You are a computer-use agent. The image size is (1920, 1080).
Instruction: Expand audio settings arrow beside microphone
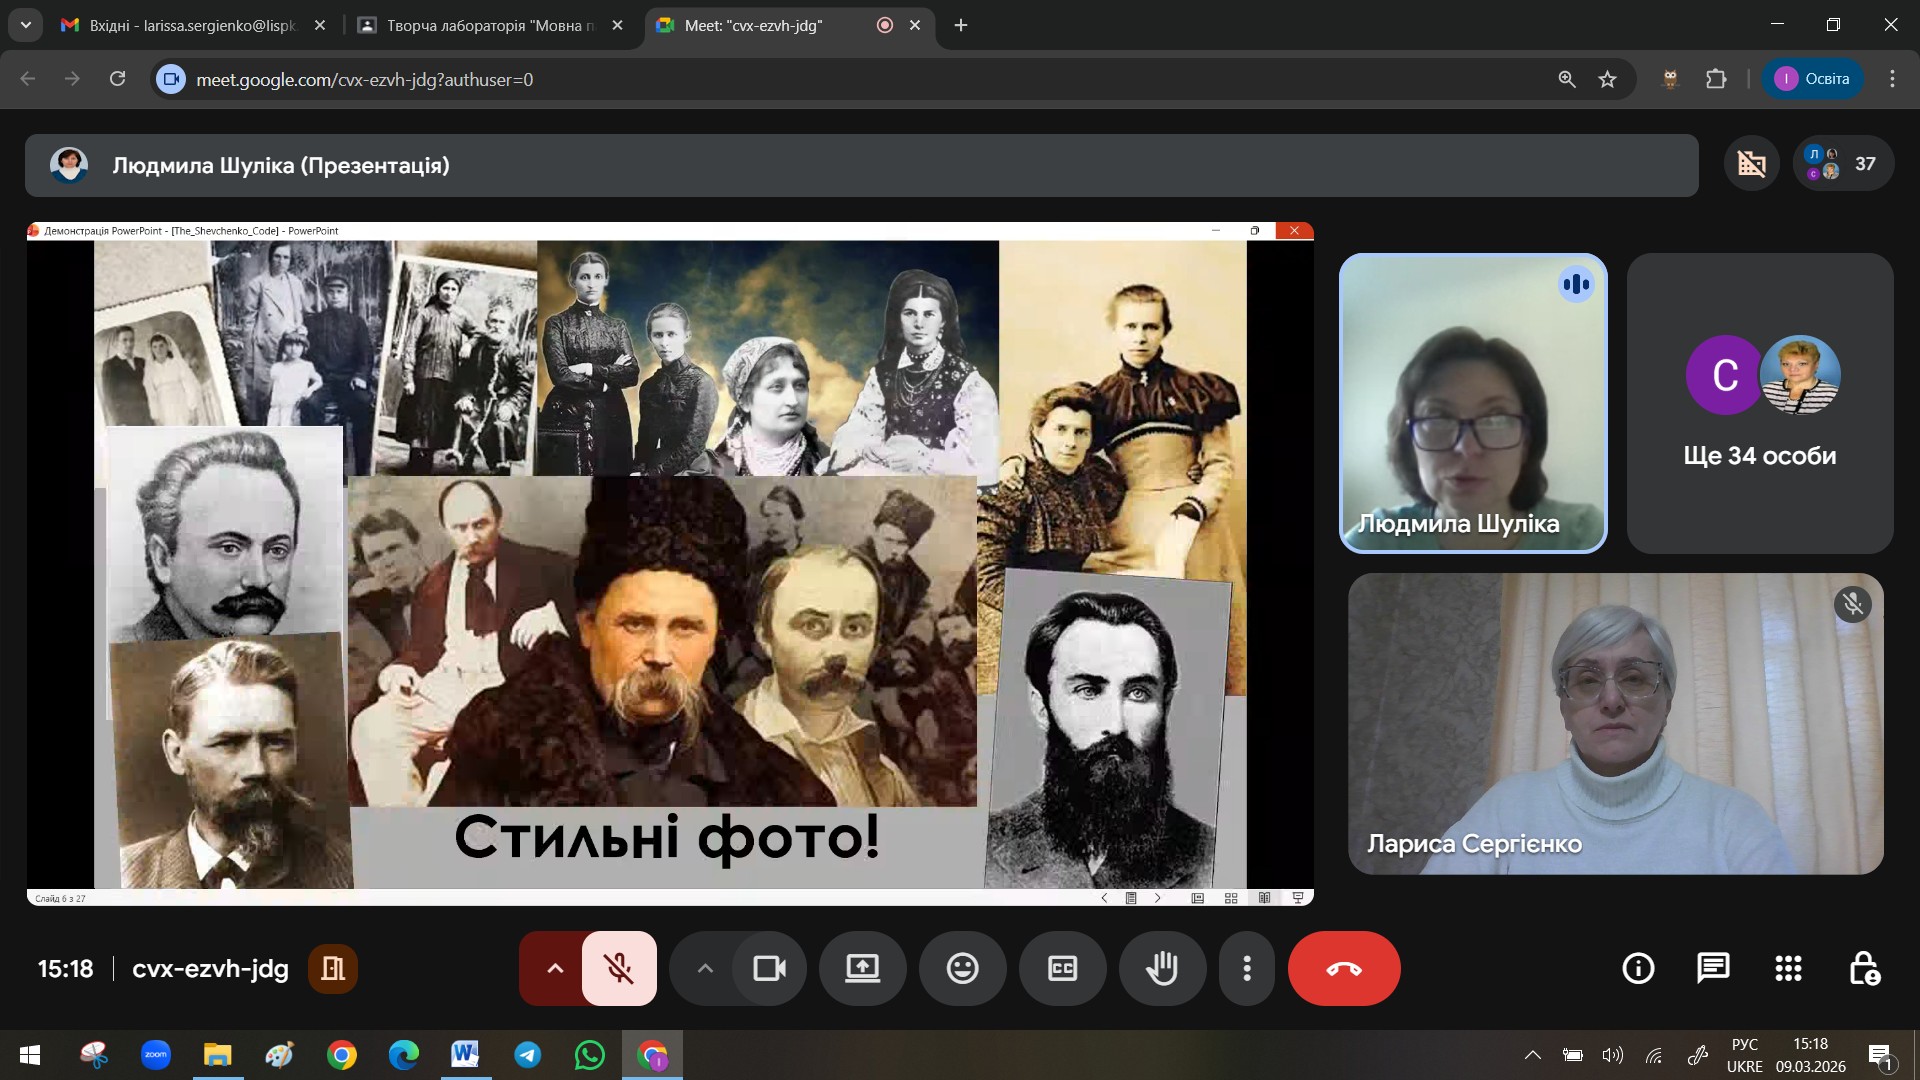(555, 968)
